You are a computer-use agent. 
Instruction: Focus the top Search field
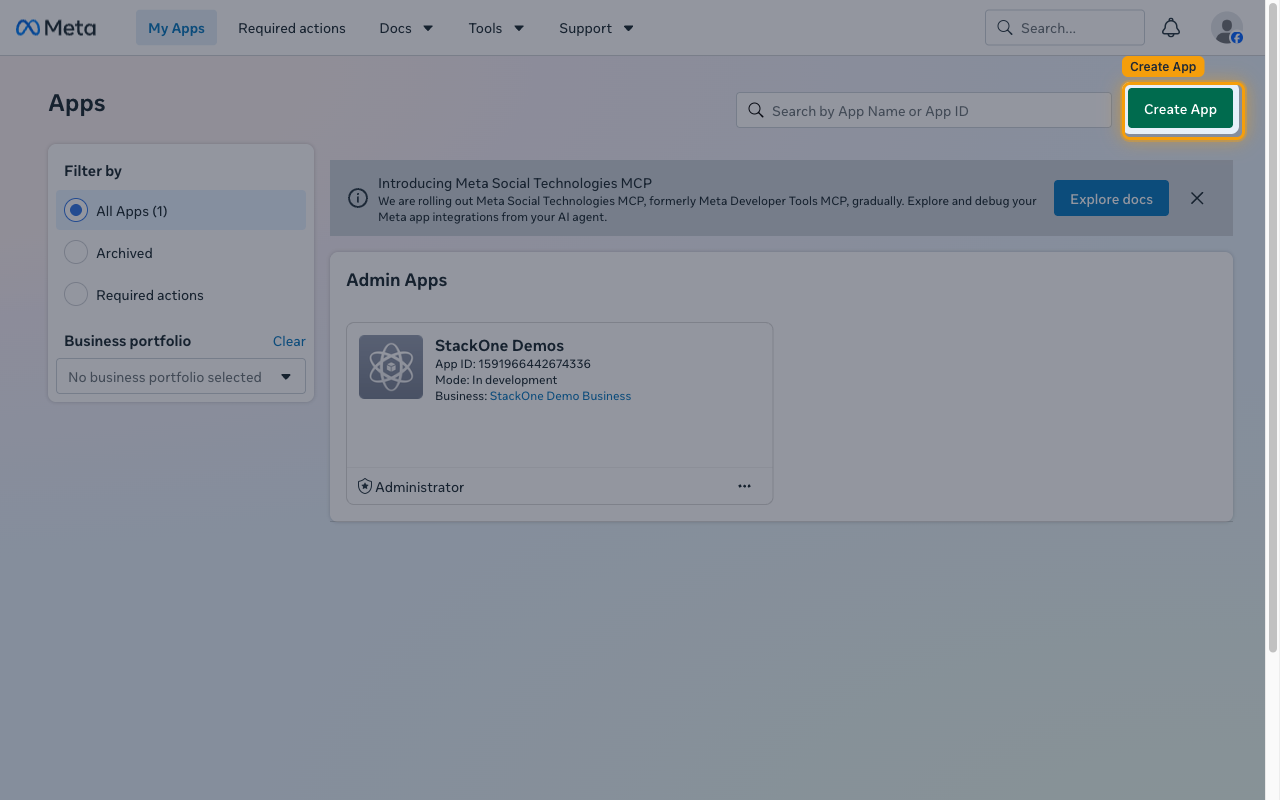(1065, 28)
